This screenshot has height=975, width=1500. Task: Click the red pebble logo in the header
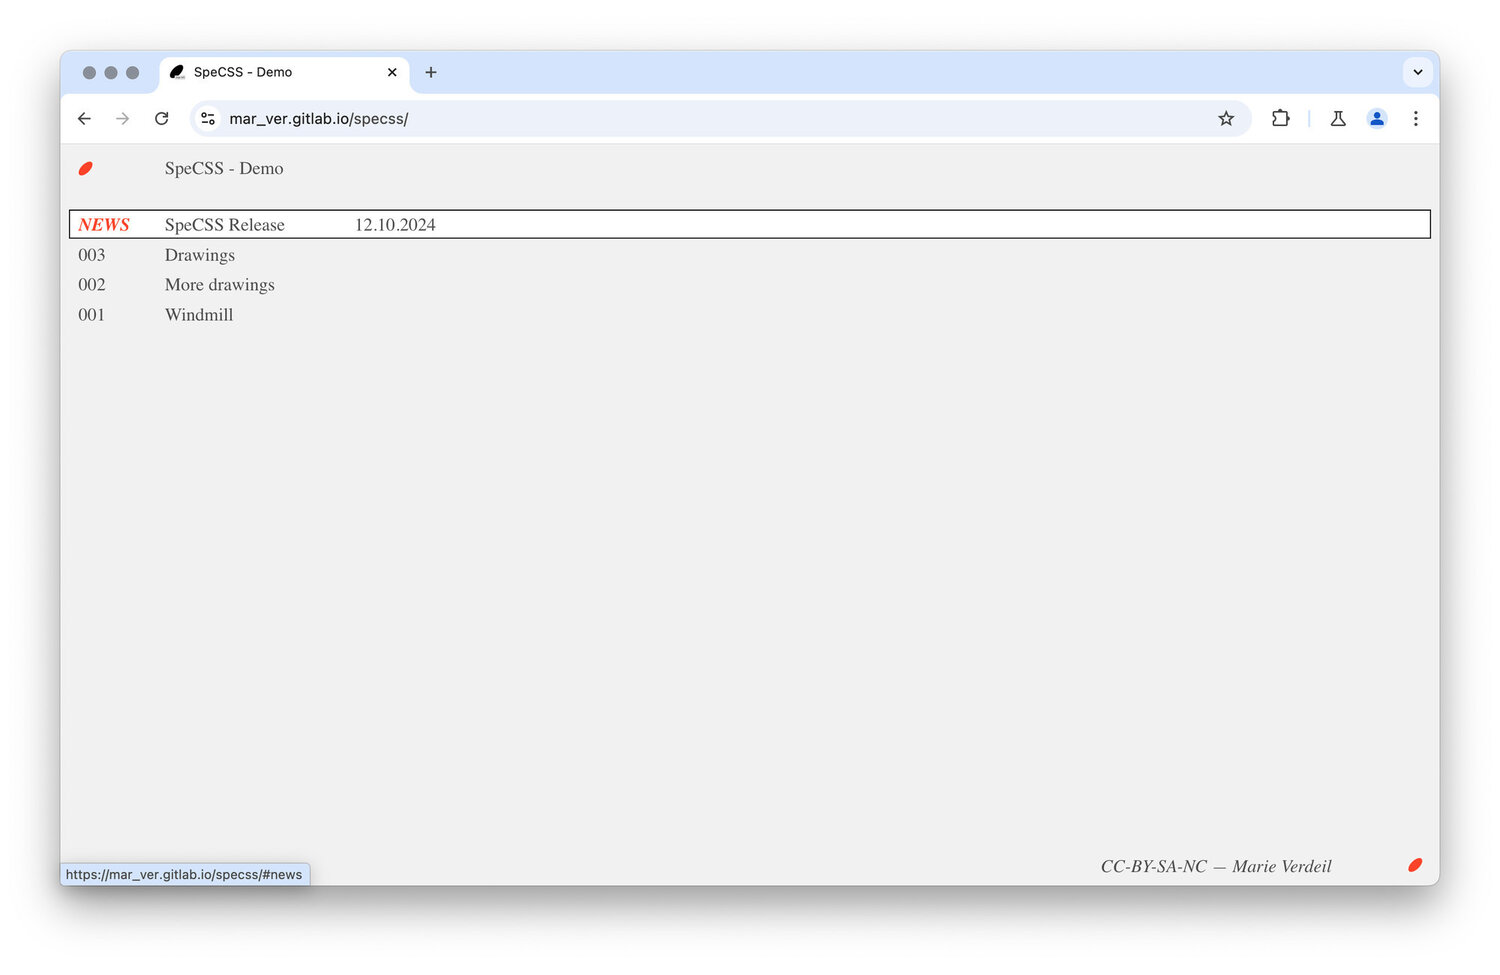[86, 168]
